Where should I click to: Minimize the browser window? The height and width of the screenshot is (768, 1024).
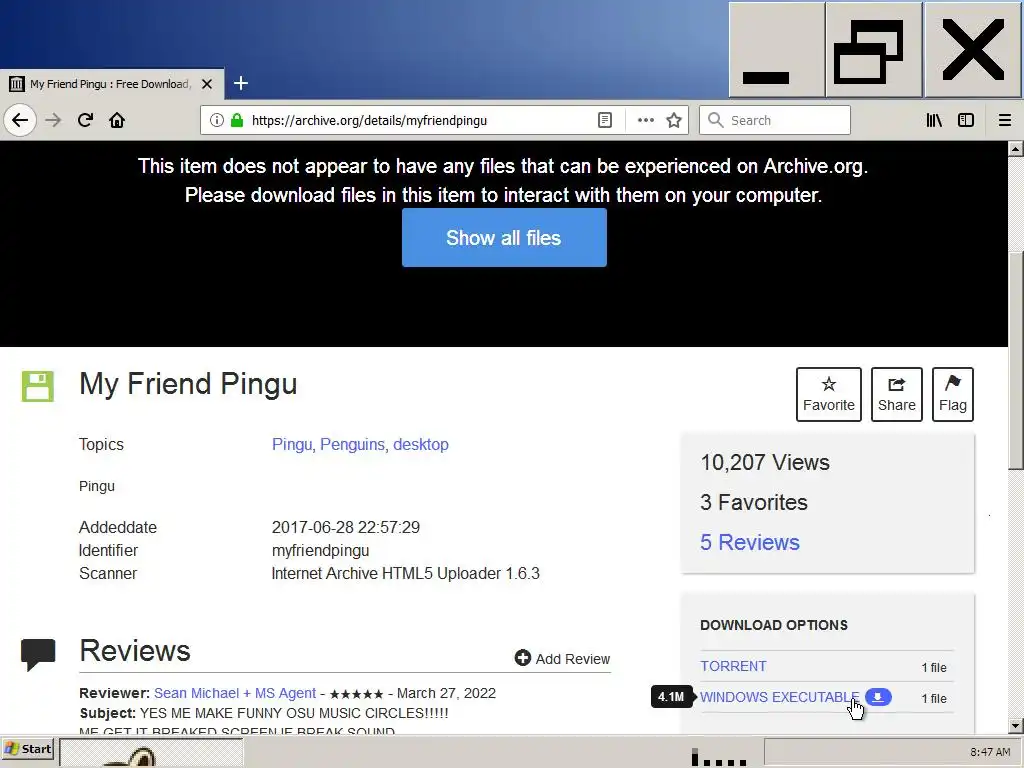click(776, 50)
